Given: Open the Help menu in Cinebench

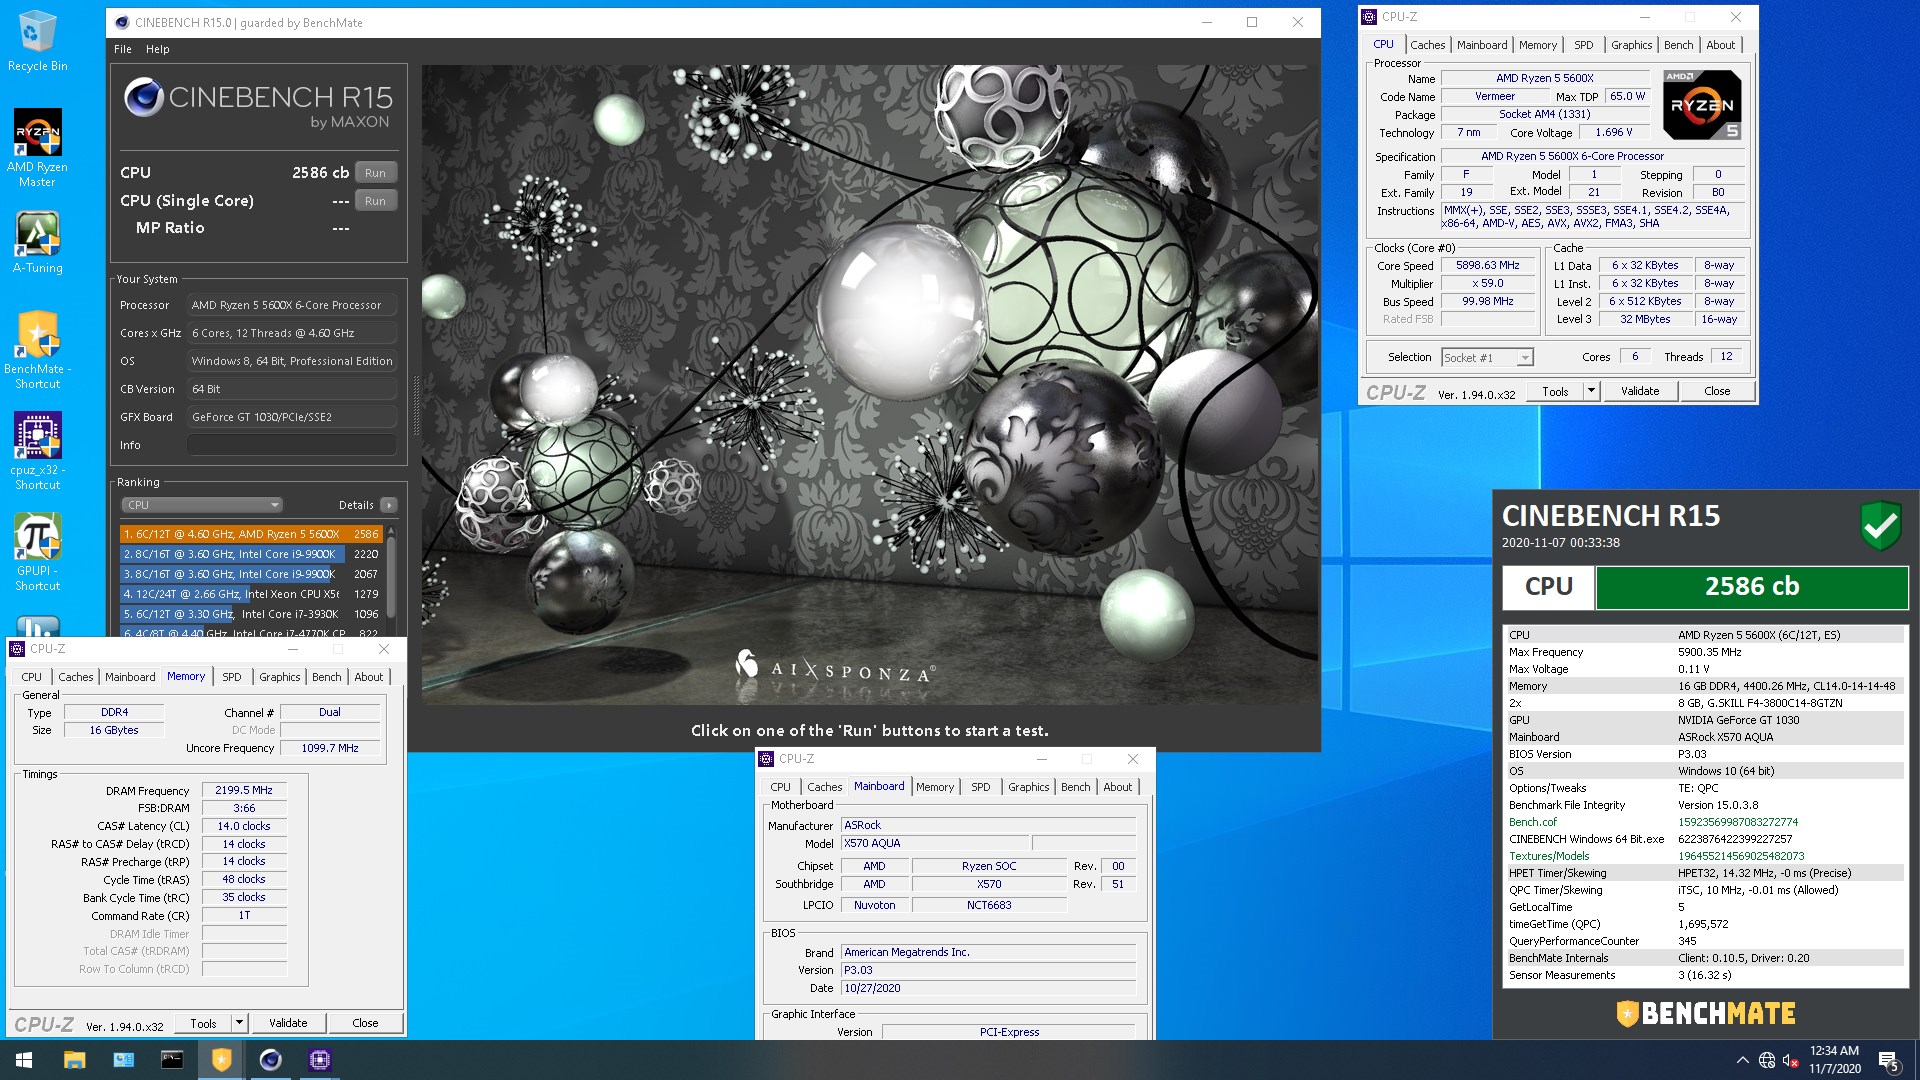Looking at the screenshot, I should (x=157, y=49).
